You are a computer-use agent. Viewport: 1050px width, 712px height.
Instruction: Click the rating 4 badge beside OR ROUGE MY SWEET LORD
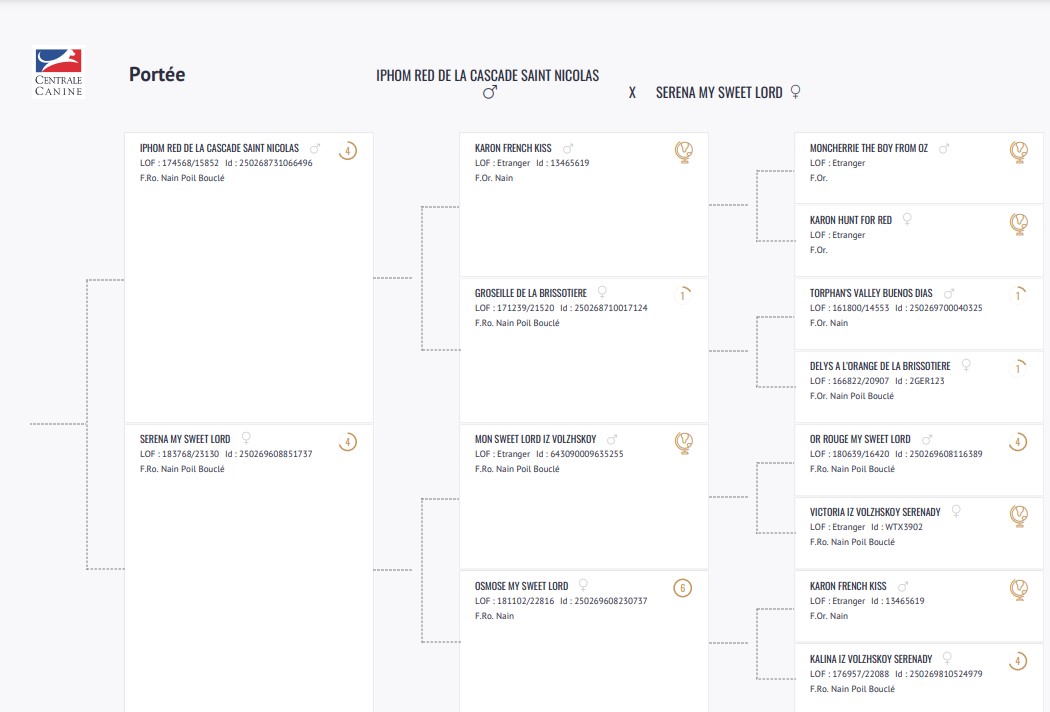point(1018,442)
